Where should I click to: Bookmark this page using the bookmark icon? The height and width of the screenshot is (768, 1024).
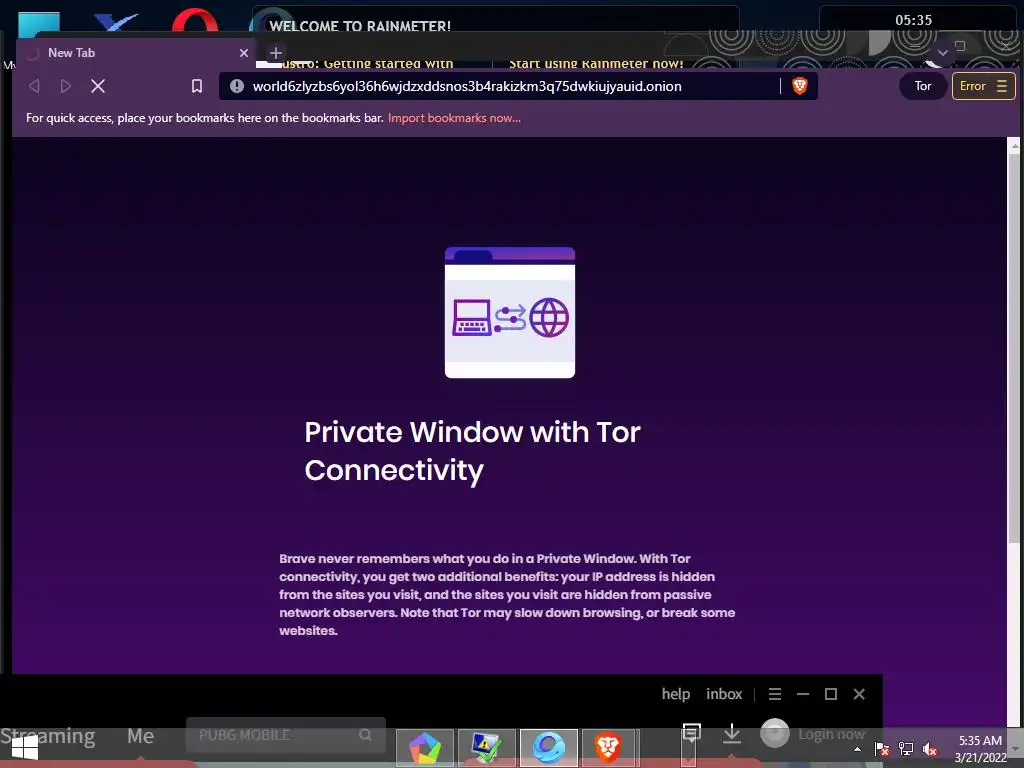(197, 86)
